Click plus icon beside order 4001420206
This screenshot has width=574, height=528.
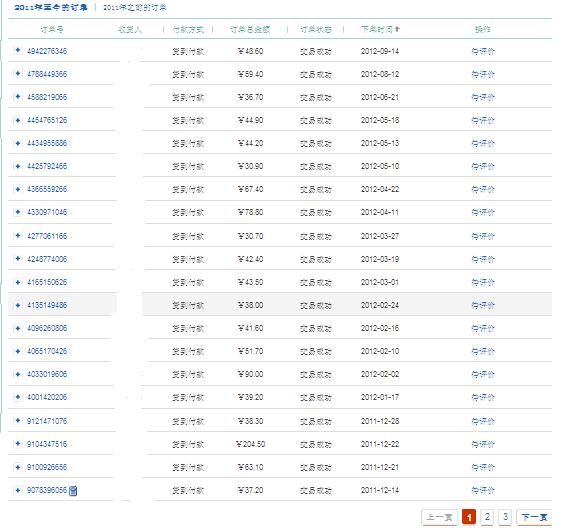pyautogui.click(x=18, y=397)
